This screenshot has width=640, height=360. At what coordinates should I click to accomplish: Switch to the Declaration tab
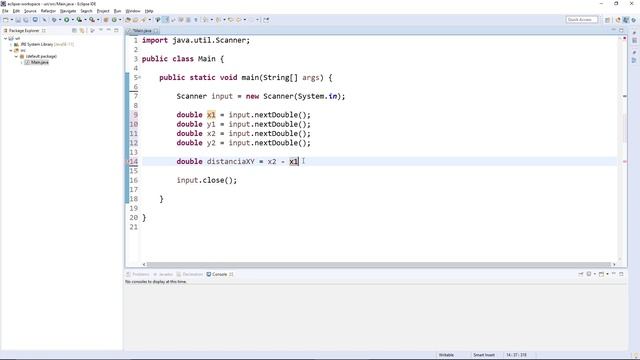[189, 274]
